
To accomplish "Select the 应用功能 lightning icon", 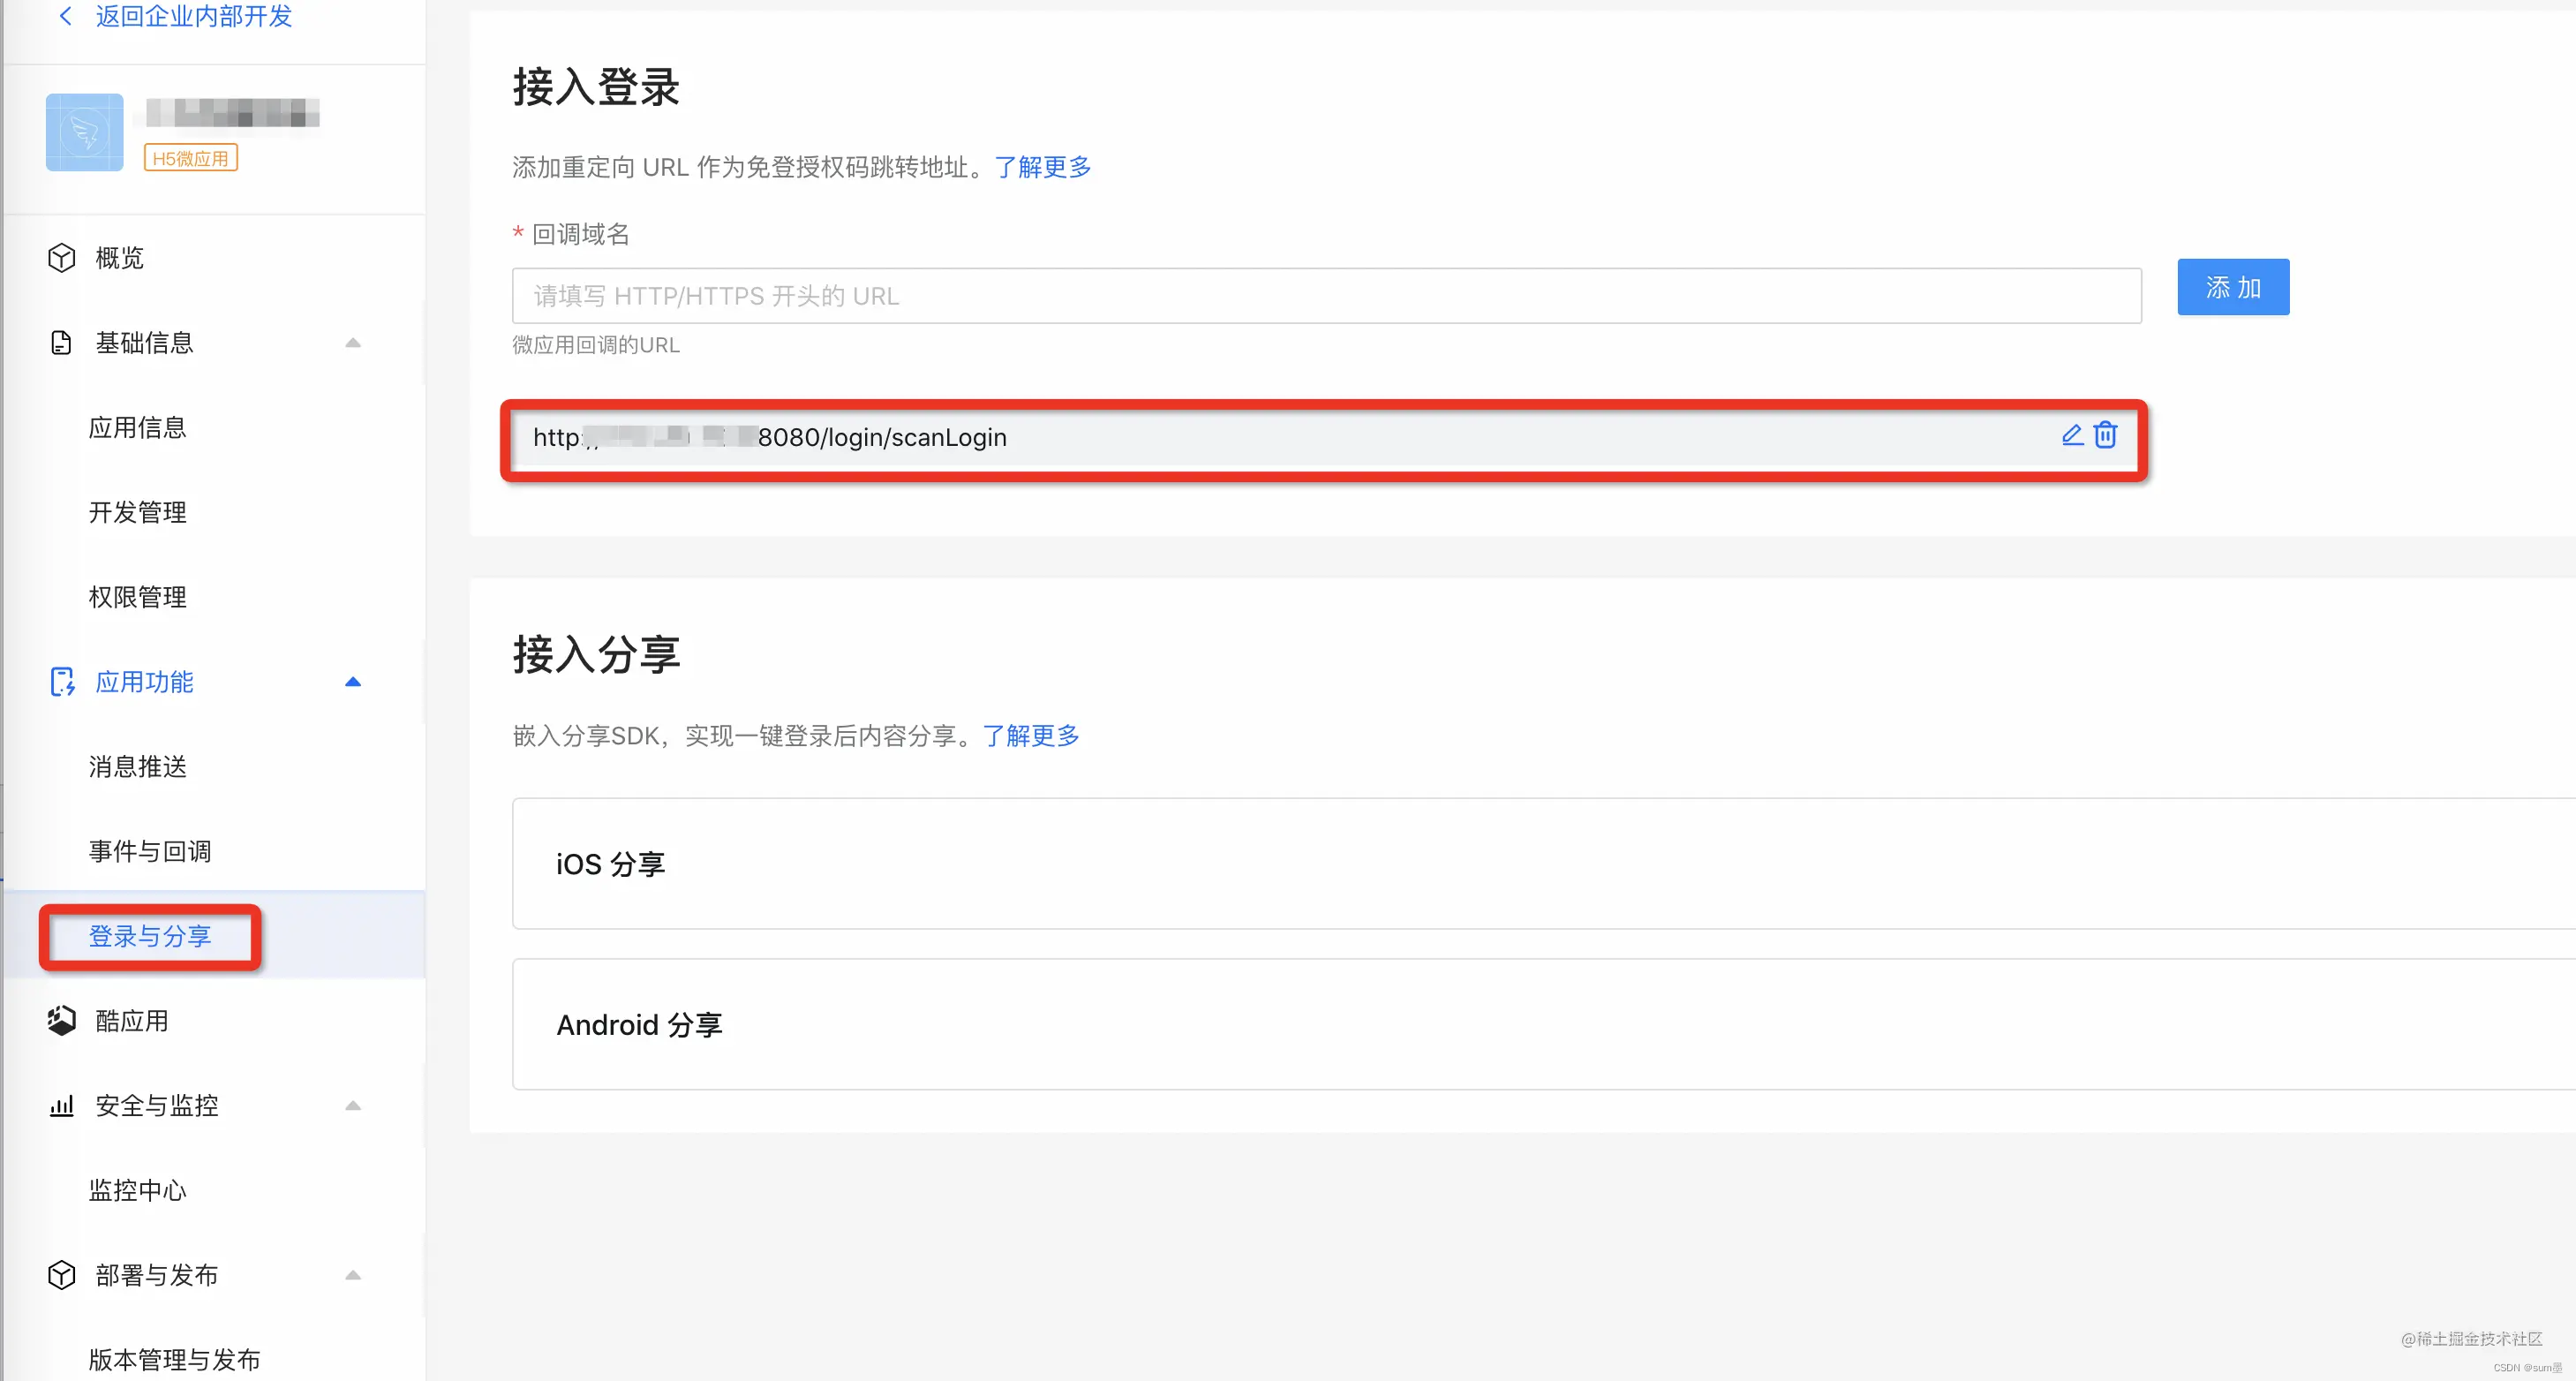I will [x=62, y=682].
